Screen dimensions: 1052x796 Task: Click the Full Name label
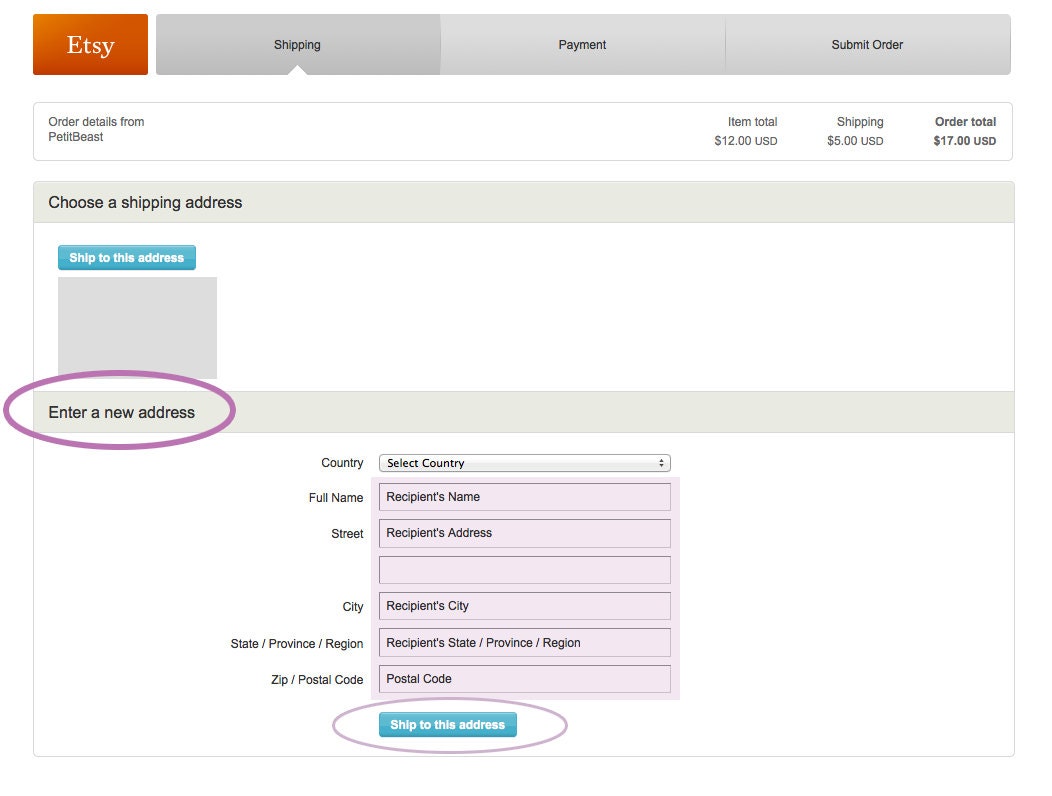(336, 497)
